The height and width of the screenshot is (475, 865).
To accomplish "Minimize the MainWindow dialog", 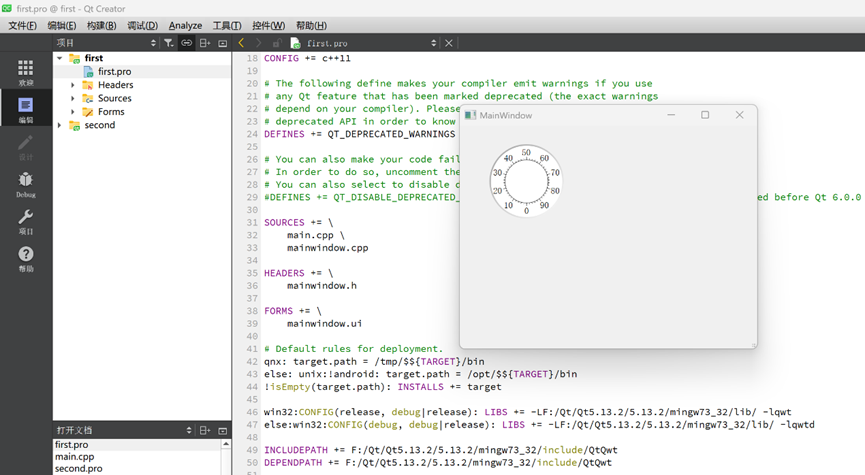I will (x=671, y=115).
